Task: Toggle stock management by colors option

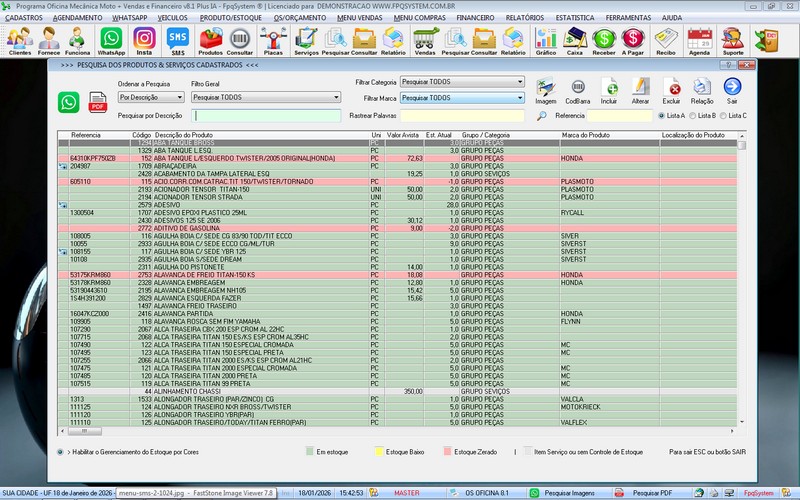Action: tap(61, 452)
